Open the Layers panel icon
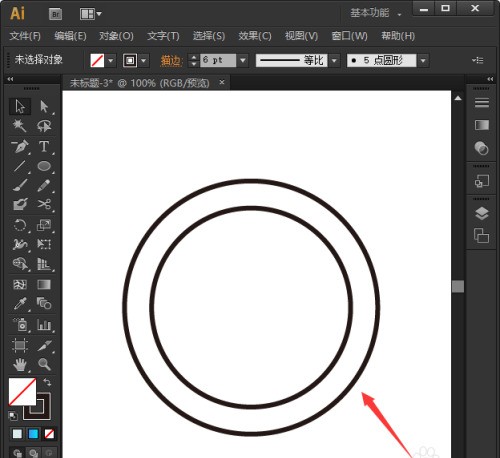The width and height of the screenshot is (500, 458). point(482,214)
